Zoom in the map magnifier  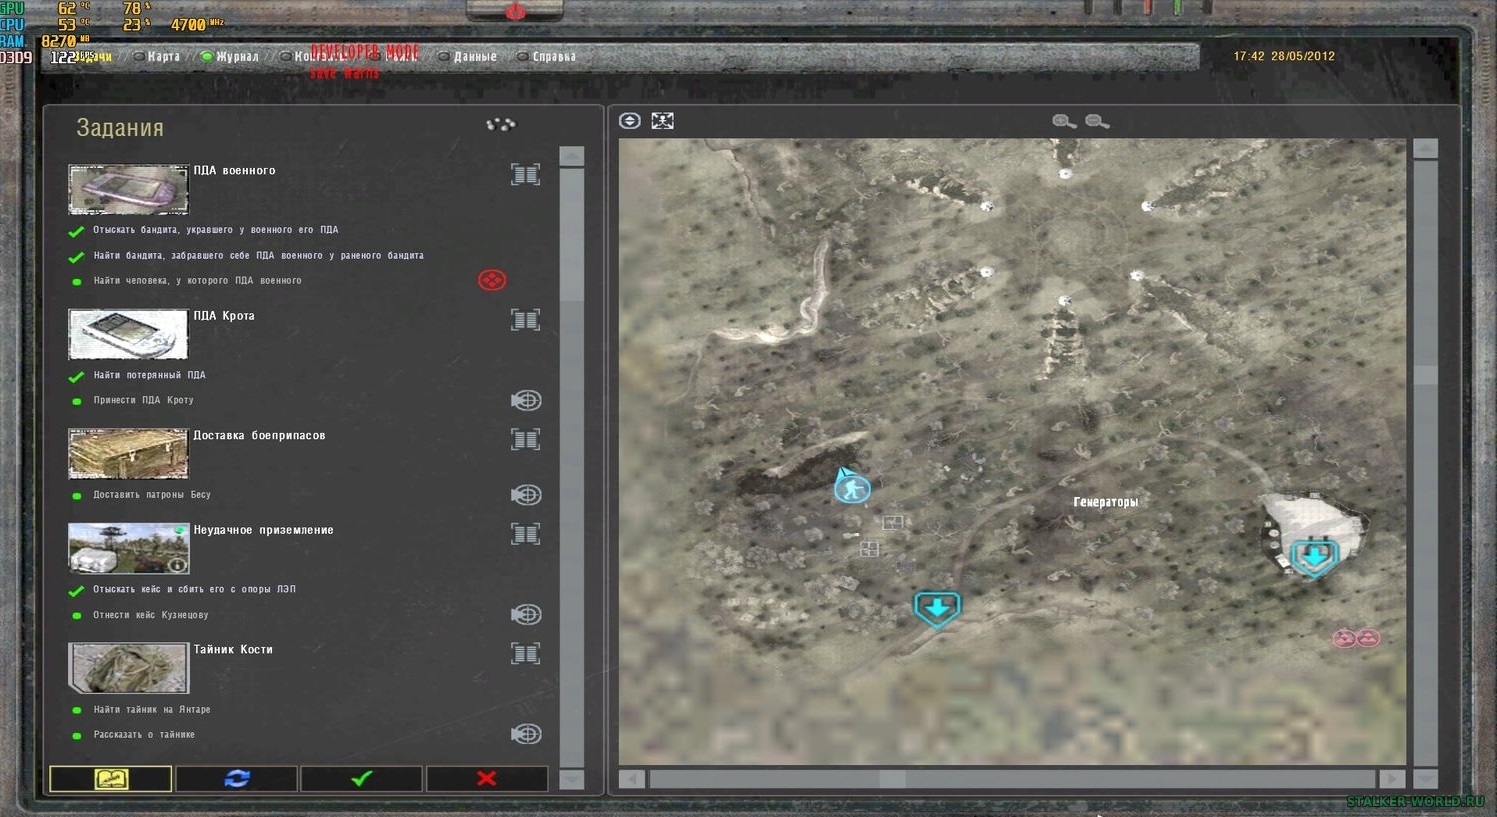[x=1064, y=121]
